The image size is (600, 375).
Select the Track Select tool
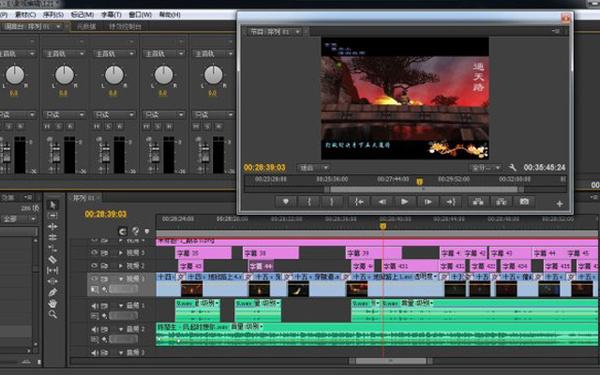pyautogui.click(x=53, y=216)
